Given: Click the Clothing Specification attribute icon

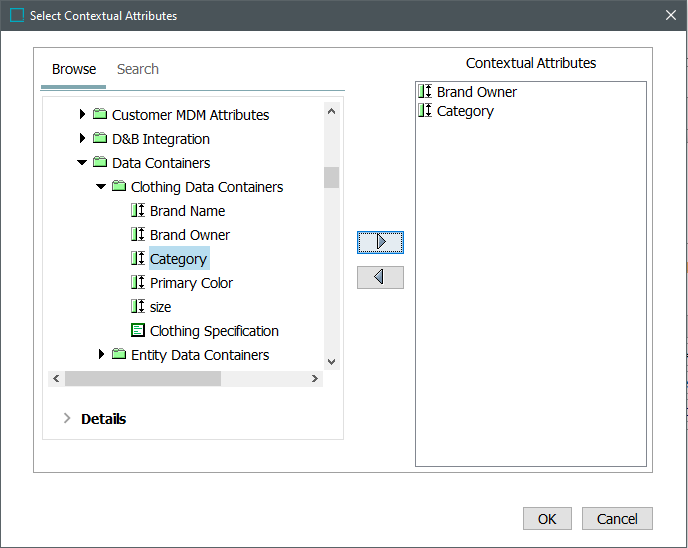Looking at the screenshot, I should coord(138,331).
